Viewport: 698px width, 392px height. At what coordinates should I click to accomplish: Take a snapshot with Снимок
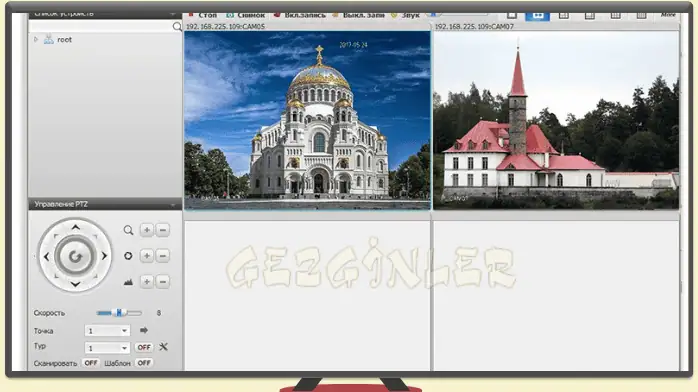(x=246, y=15)
